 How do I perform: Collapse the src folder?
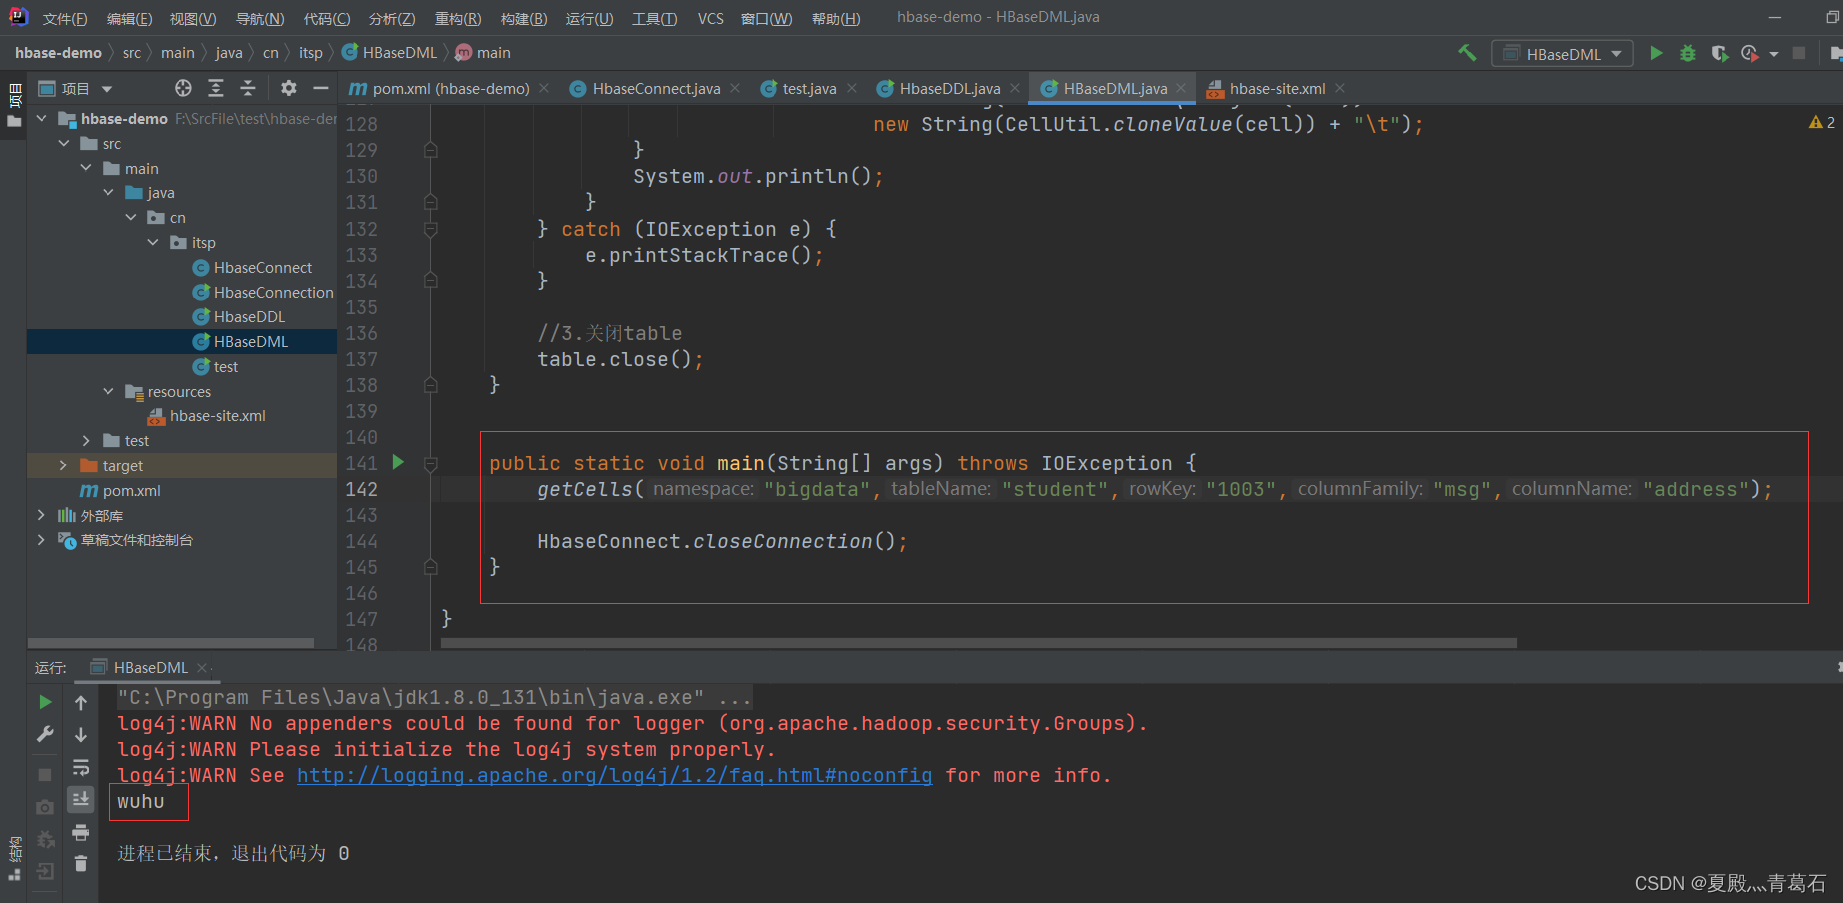point(64,143)
